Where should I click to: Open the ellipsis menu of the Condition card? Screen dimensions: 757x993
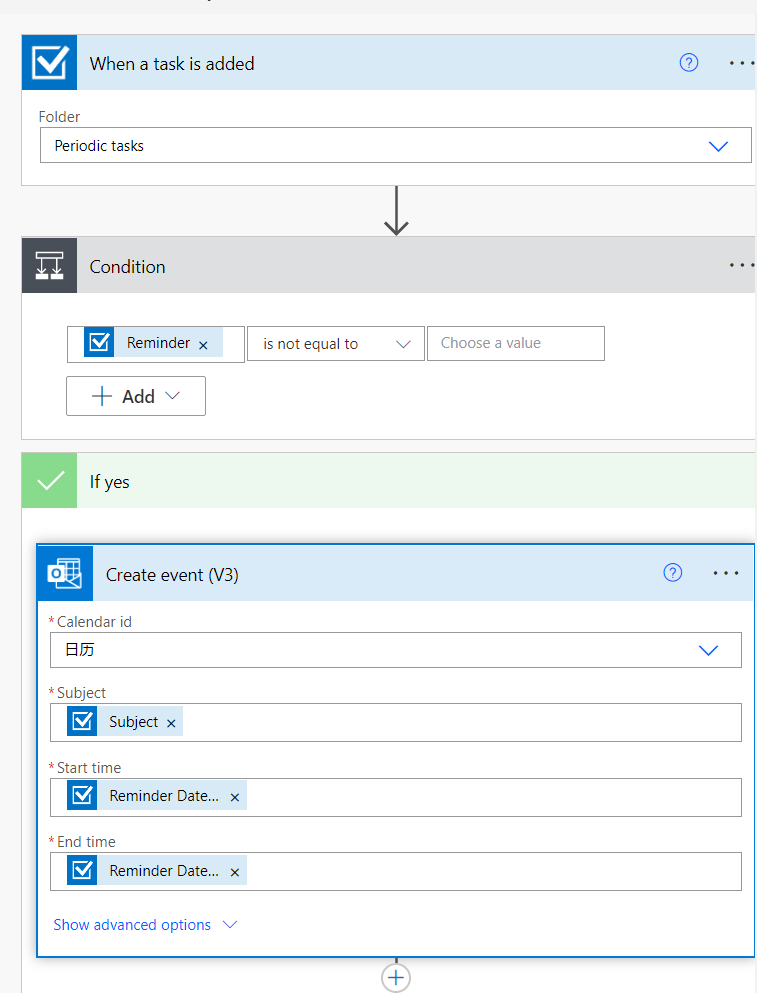[741, 265]
